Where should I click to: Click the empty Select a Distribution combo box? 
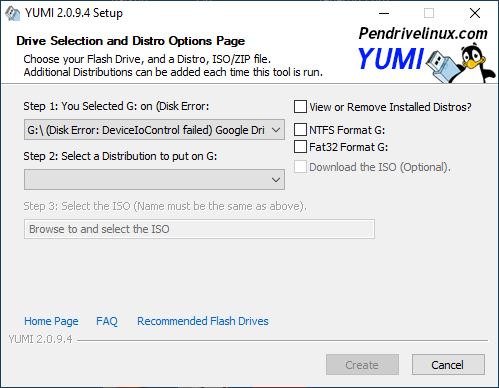154,180
